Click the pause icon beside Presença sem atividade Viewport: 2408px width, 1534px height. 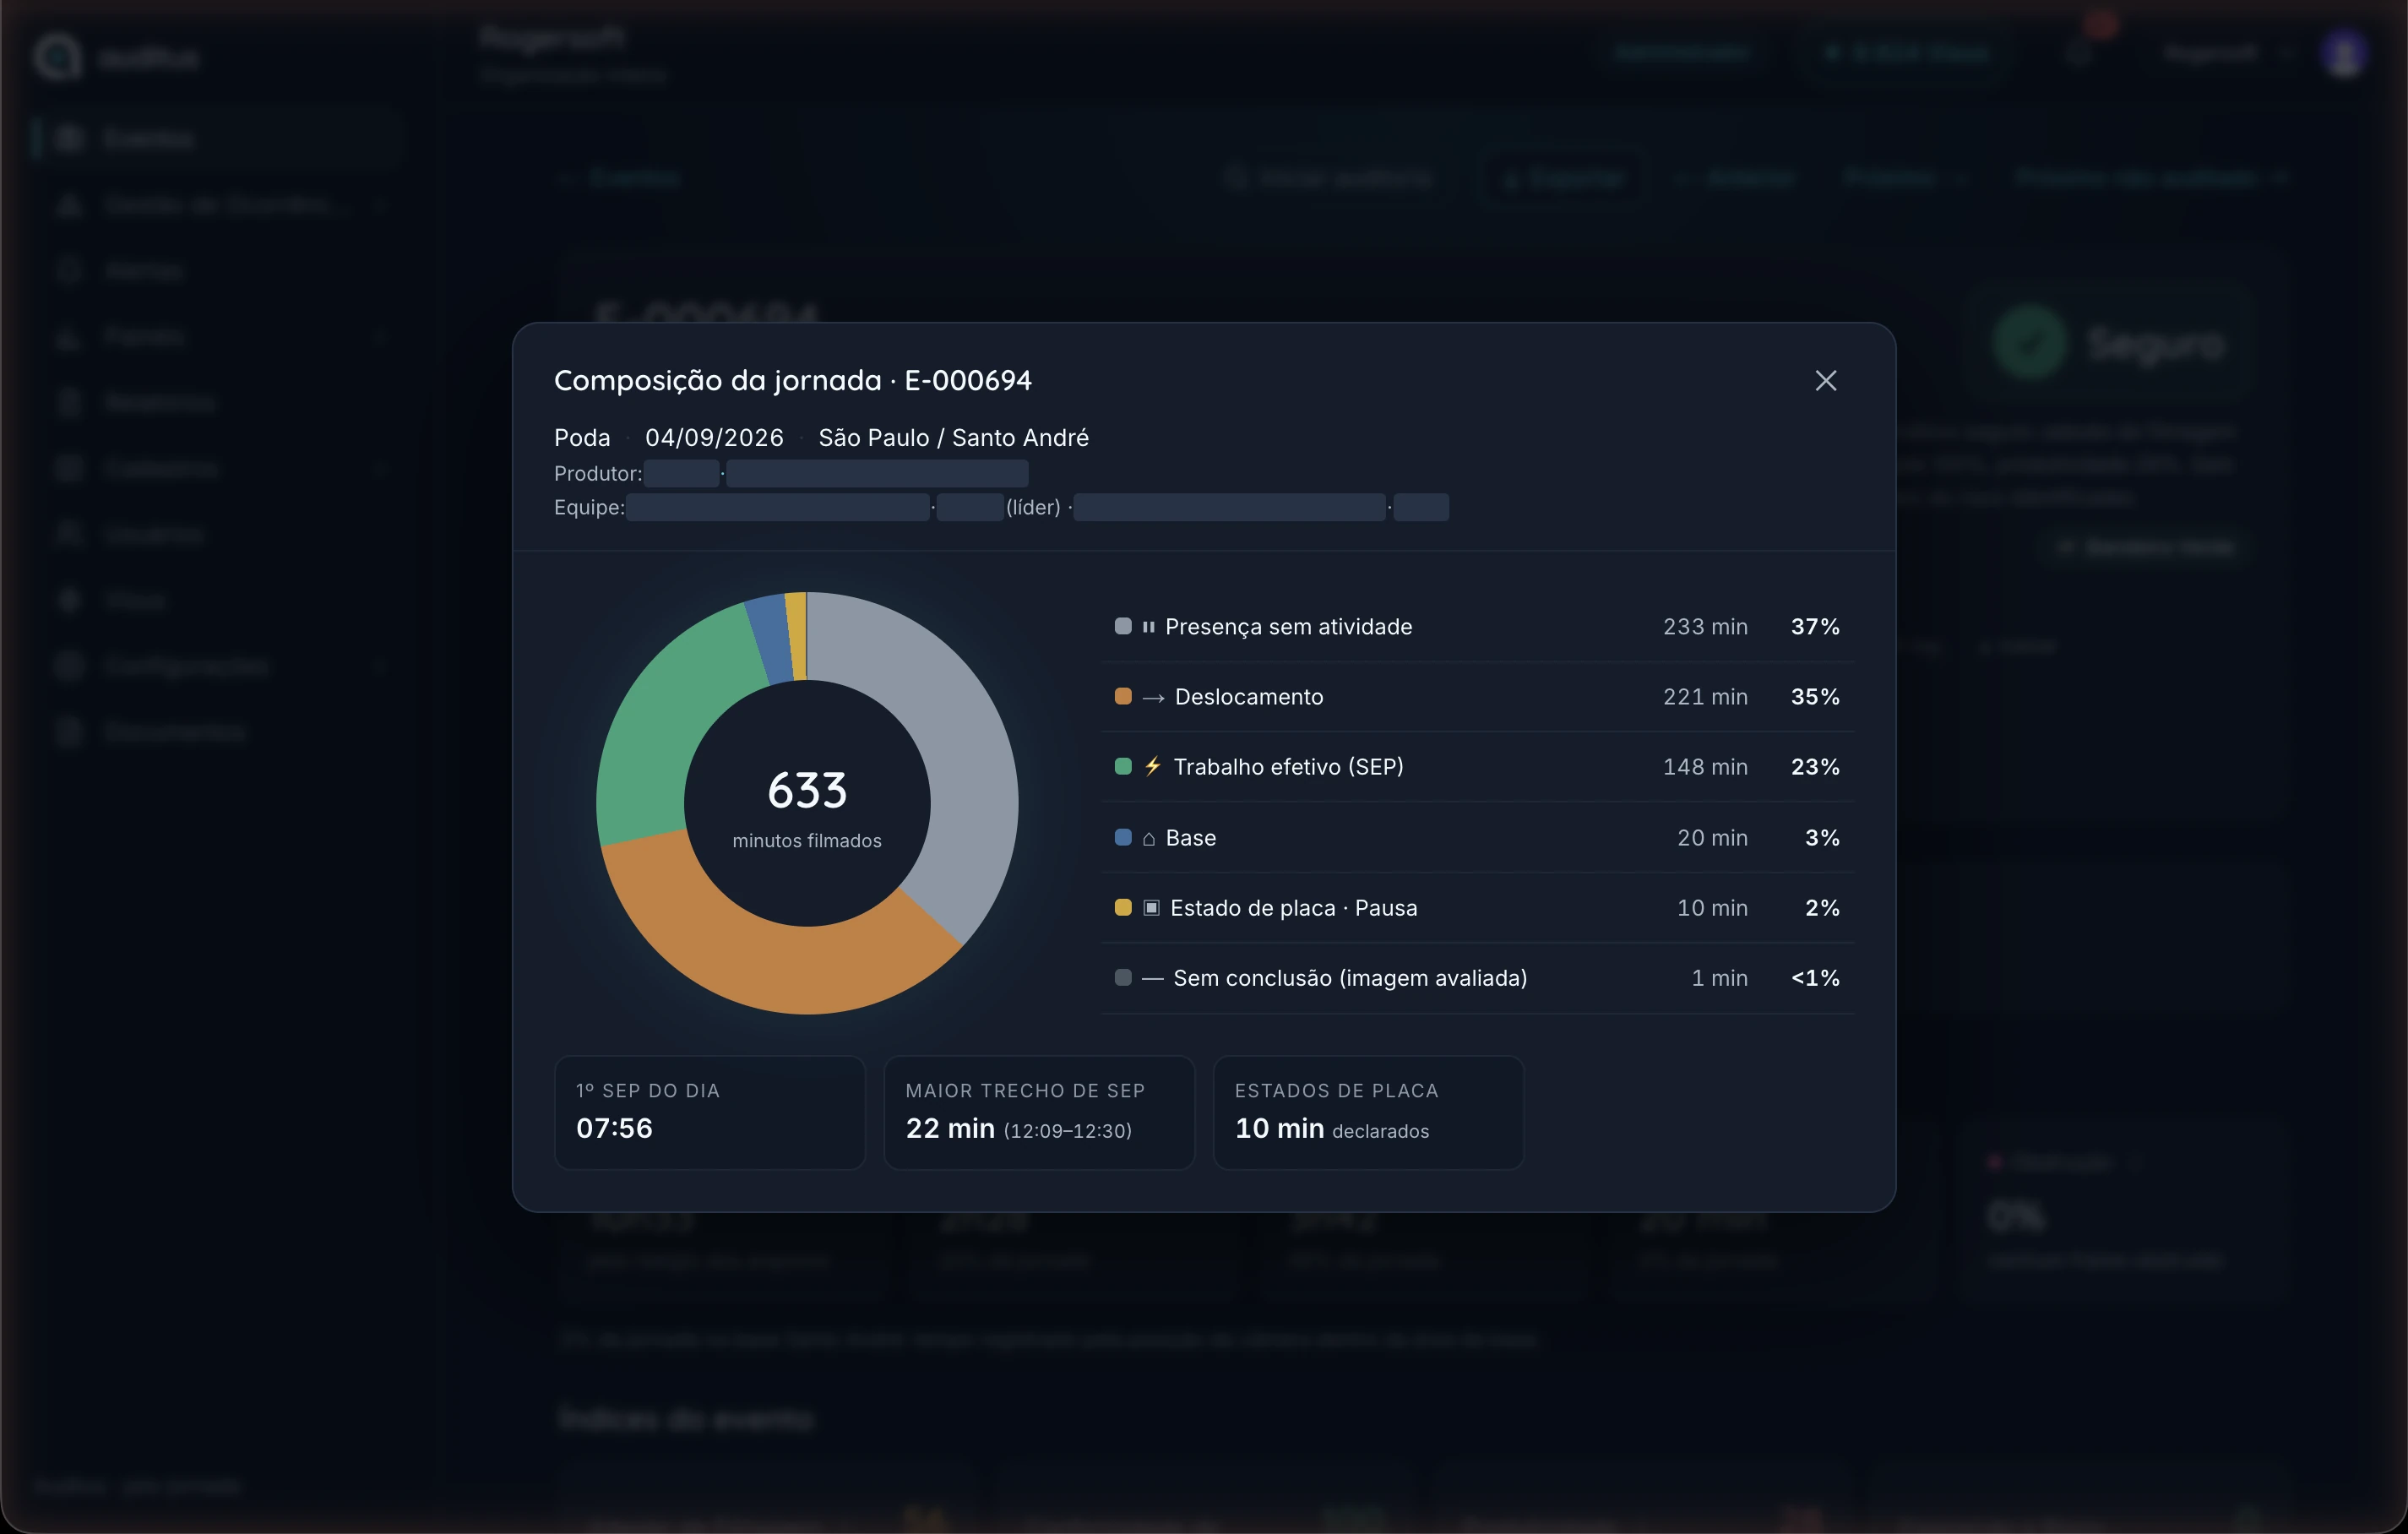[1148, 627]
